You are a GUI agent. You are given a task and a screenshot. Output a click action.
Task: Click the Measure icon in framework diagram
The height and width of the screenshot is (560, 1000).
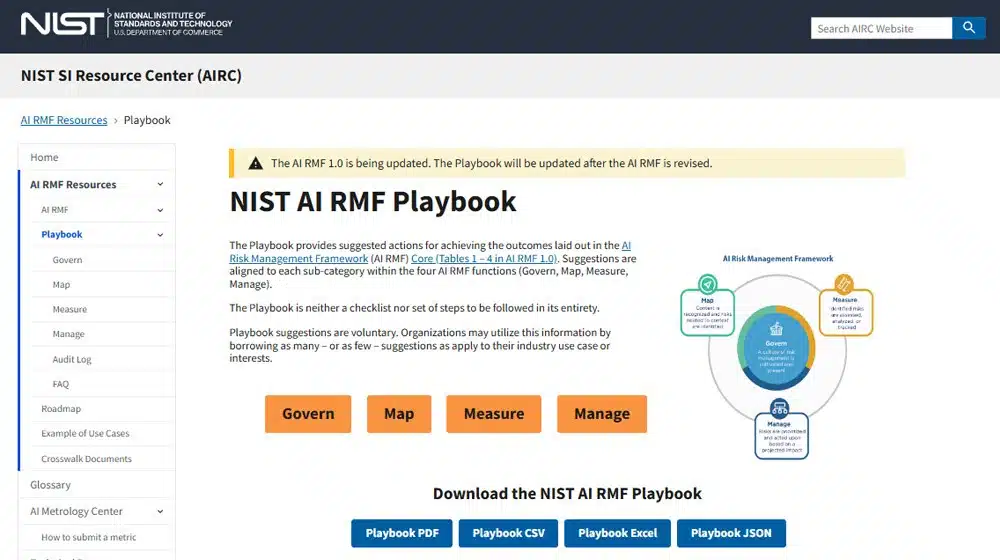tap(844, 283)
